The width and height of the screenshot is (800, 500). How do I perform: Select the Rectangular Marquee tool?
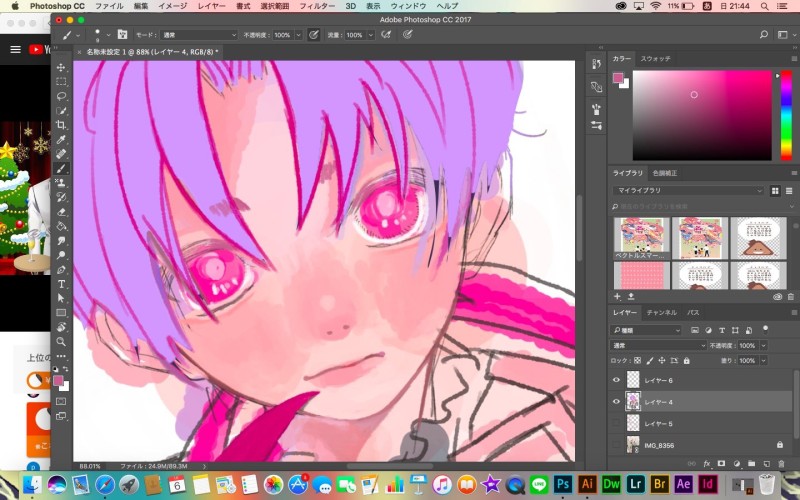tap(61, 82)
